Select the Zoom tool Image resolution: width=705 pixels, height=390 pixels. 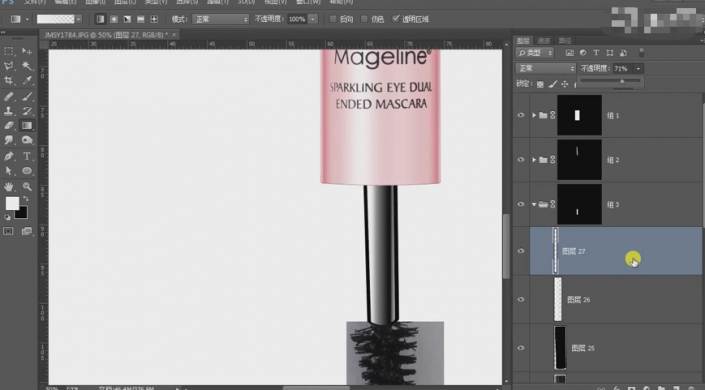(x=27, y=186)
